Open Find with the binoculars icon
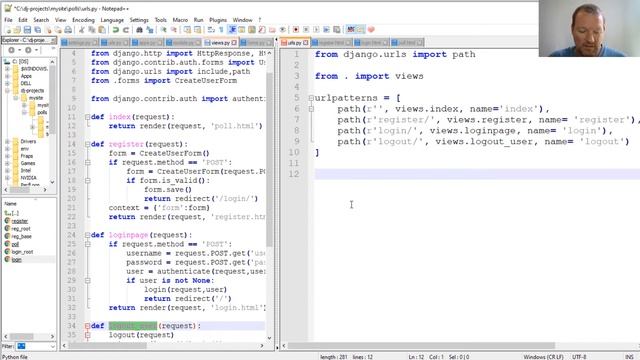This screenshot has width=640, height=360. [x=140, y=30]
